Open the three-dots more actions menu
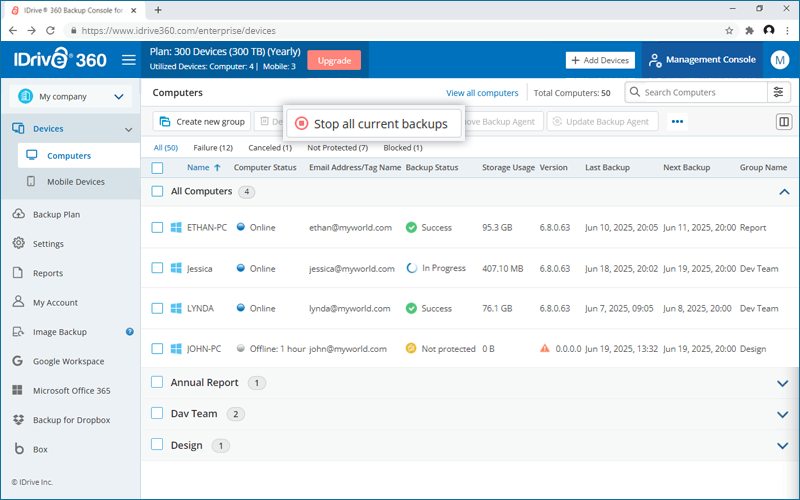 click(x=677, y=121)
